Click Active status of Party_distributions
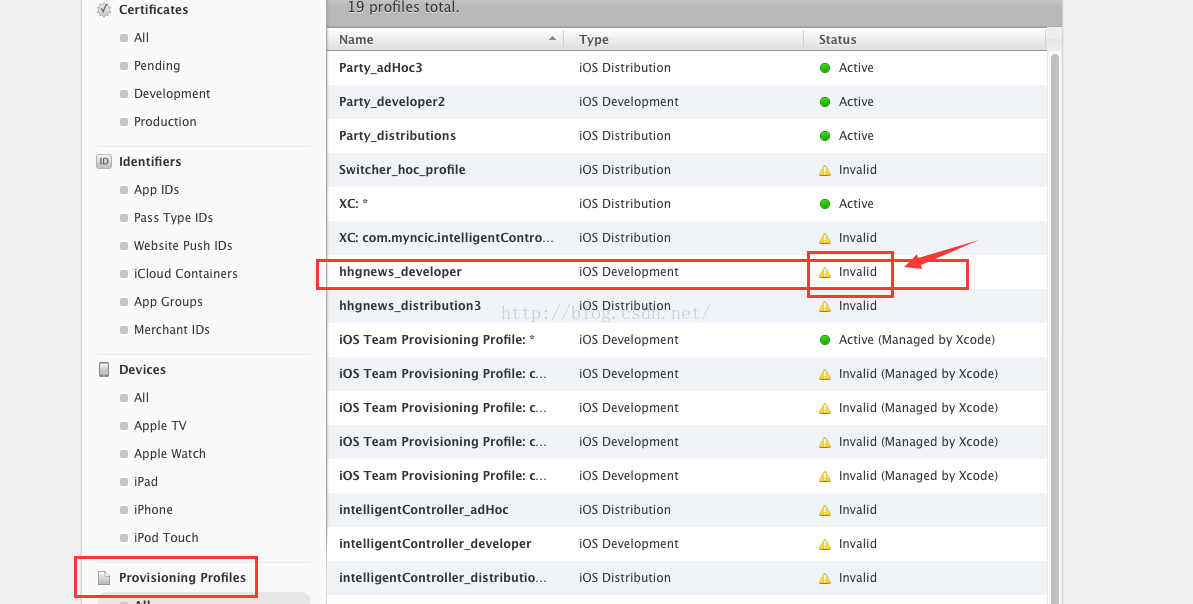1193x604 pixels. (x=856, y=136)
